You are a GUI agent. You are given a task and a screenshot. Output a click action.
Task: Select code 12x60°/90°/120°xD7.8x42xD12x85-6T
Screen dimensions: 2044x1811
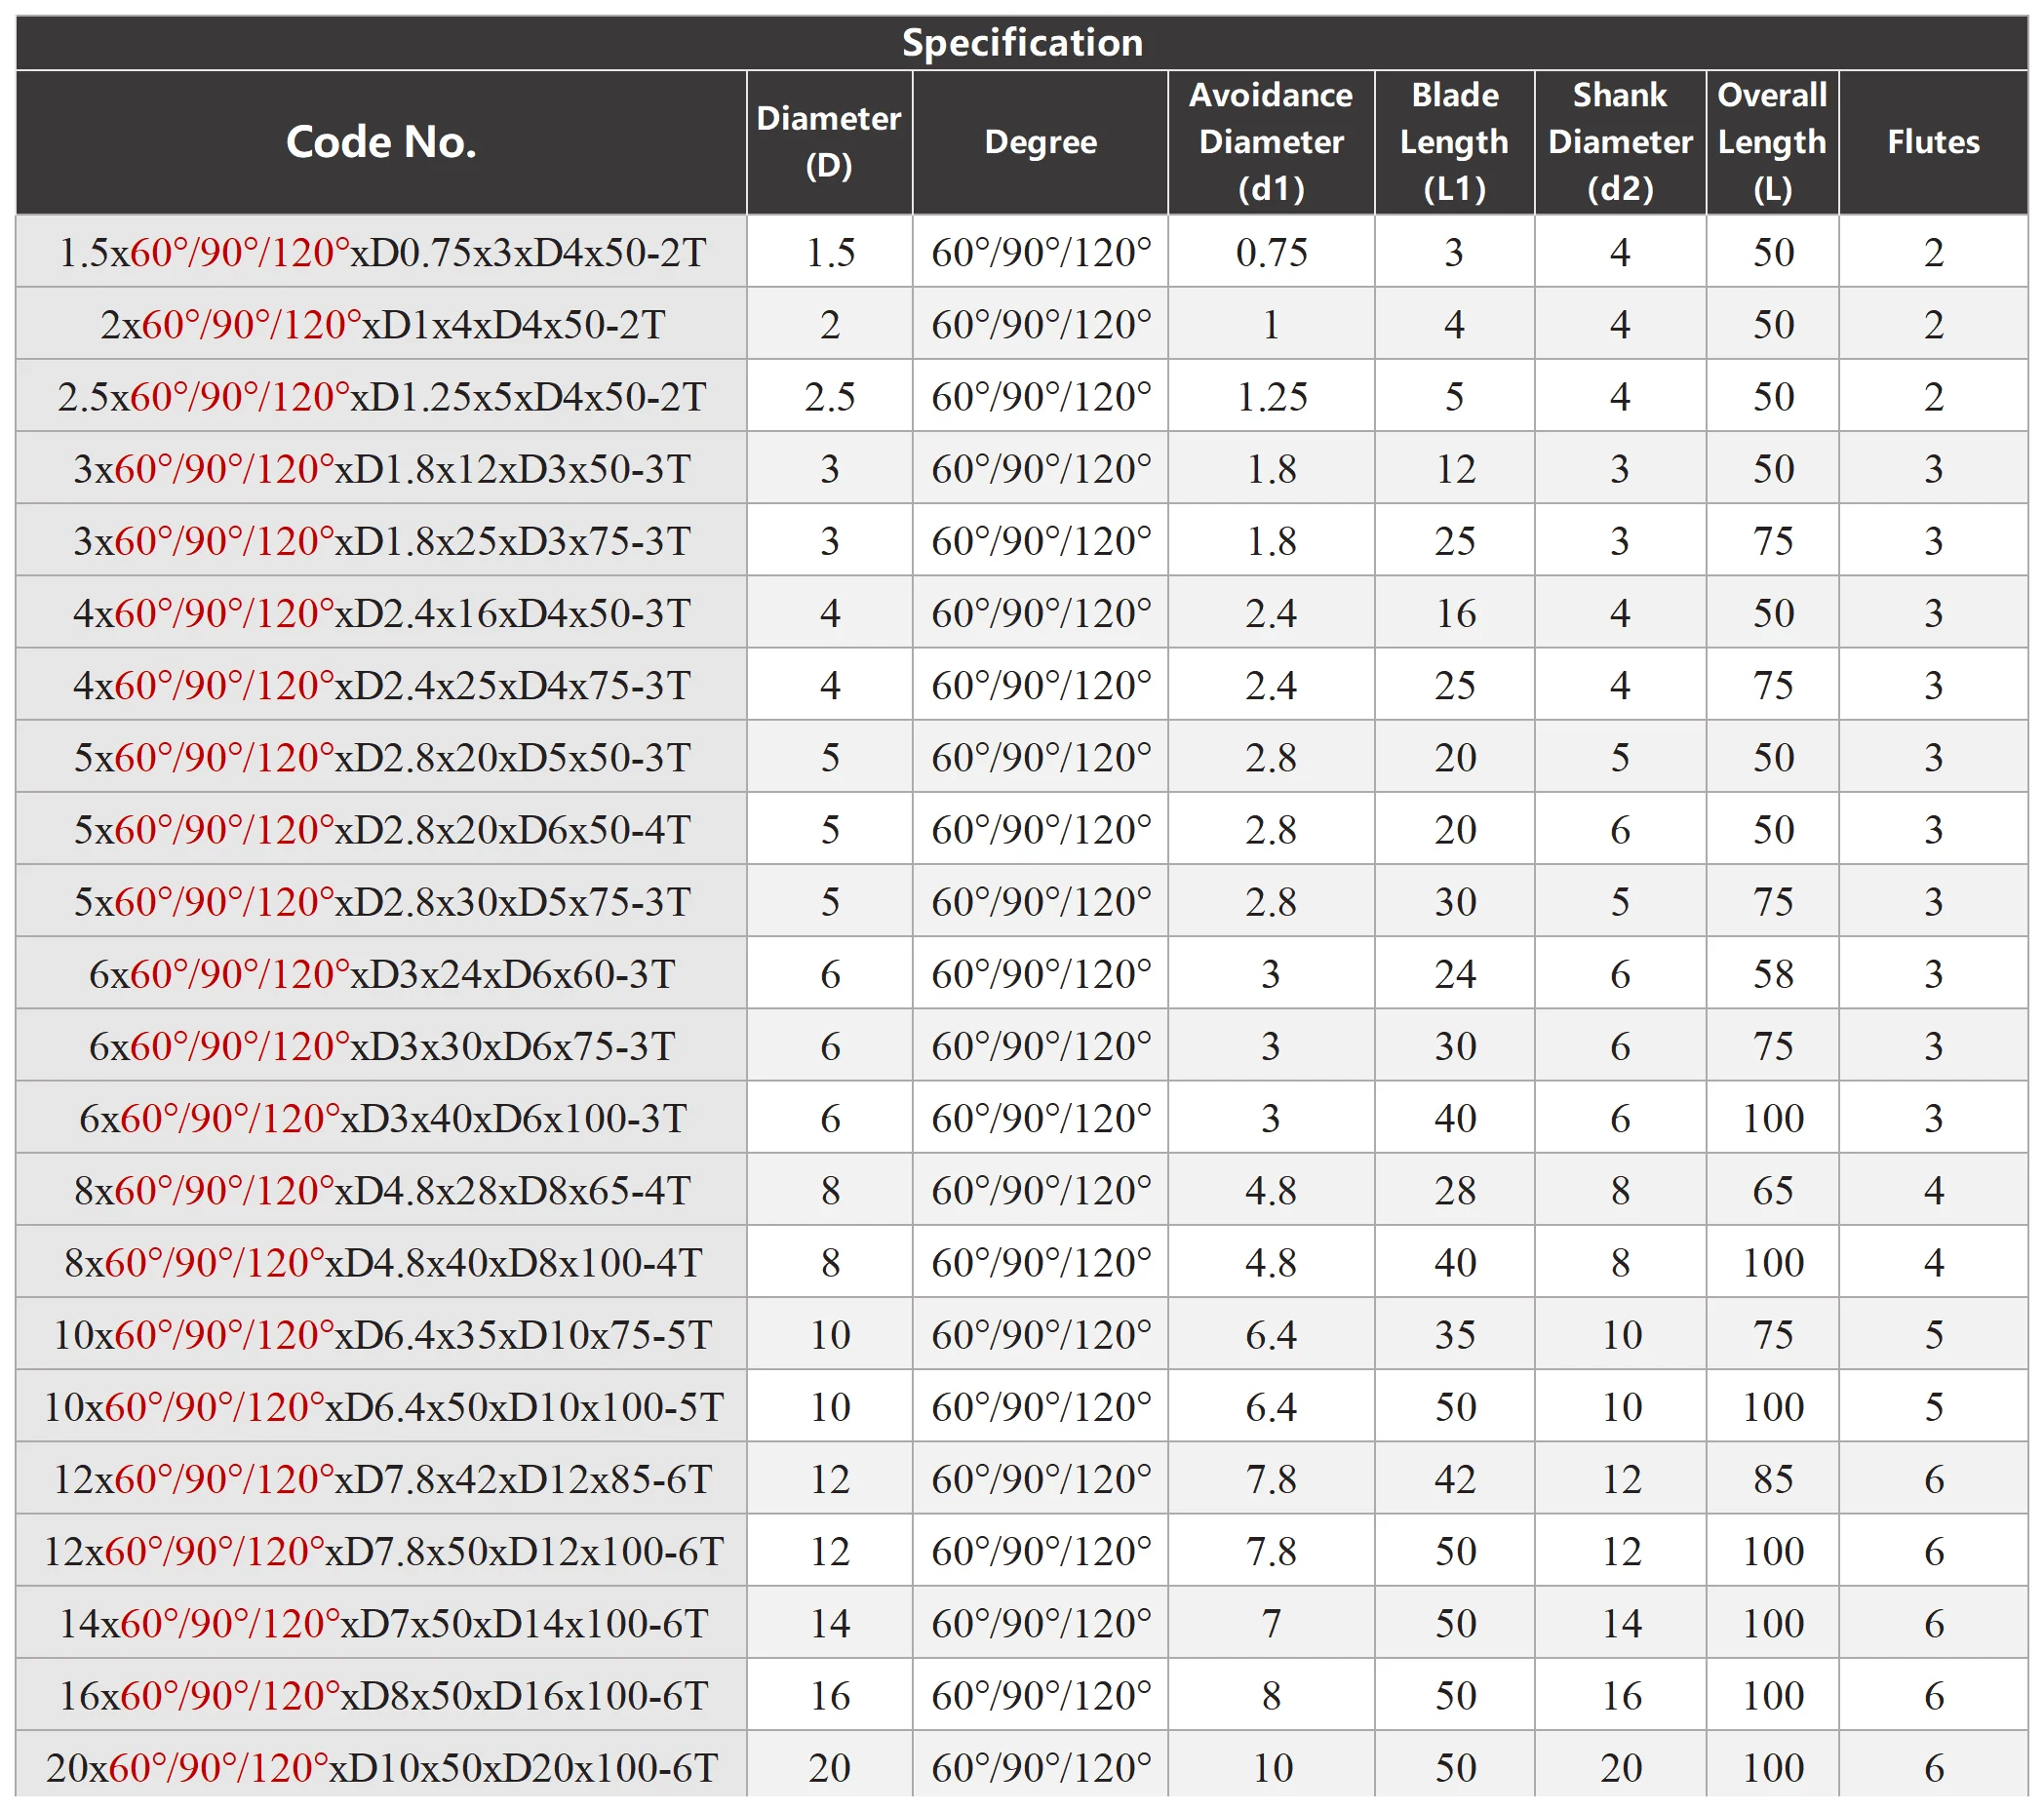382,1479
